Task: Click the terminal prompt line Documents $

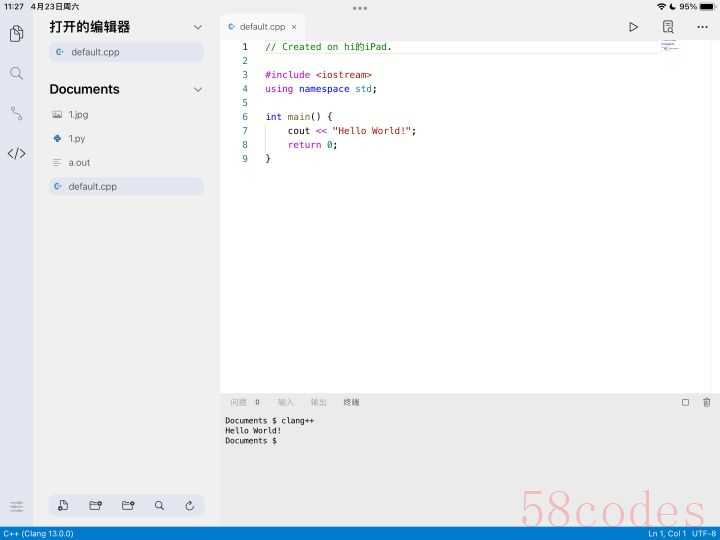Action: [251, 440]
